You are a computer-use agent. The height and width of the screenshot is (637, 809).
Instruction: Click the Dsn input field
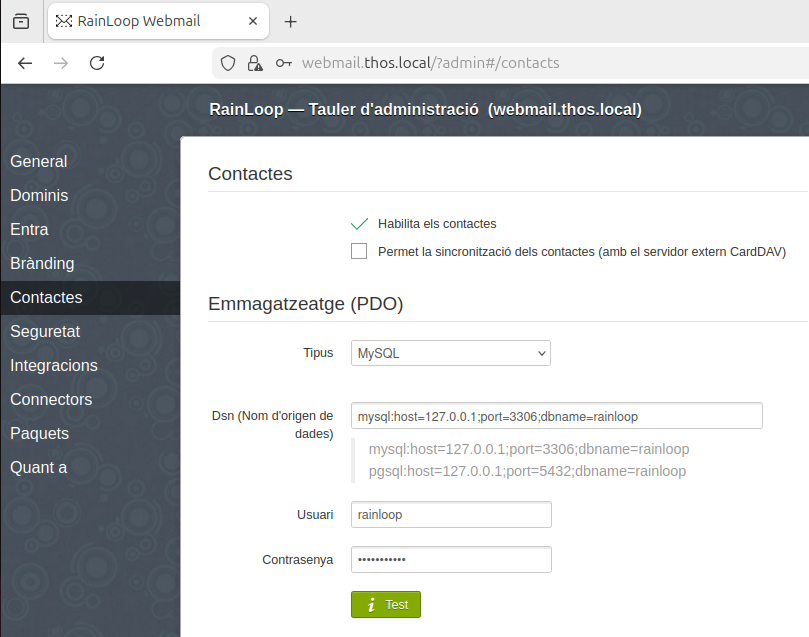coord(557,416)
